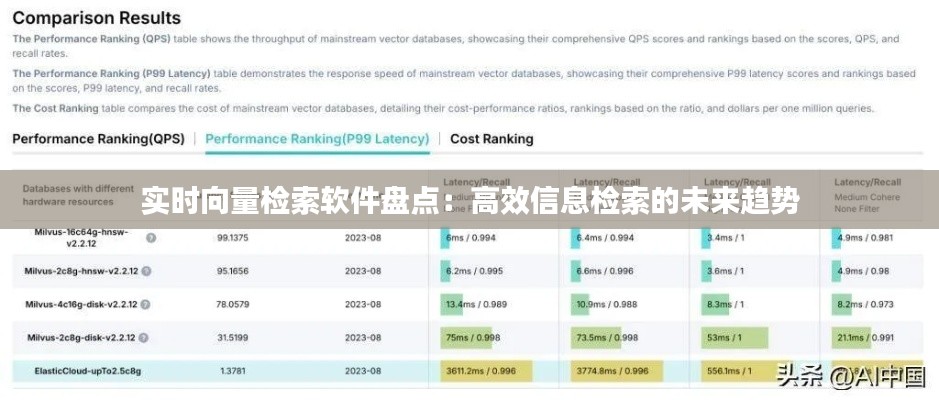Select row name Milvus-2c8g-disk-v2.2.12

coord(81,338)
